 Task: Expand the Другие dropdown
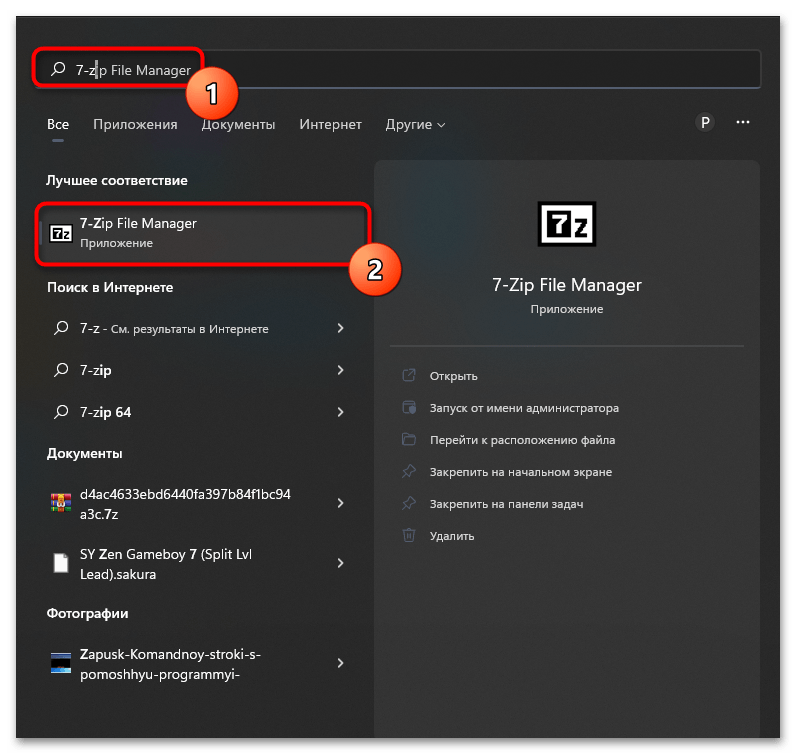click(x=415, y=124)
